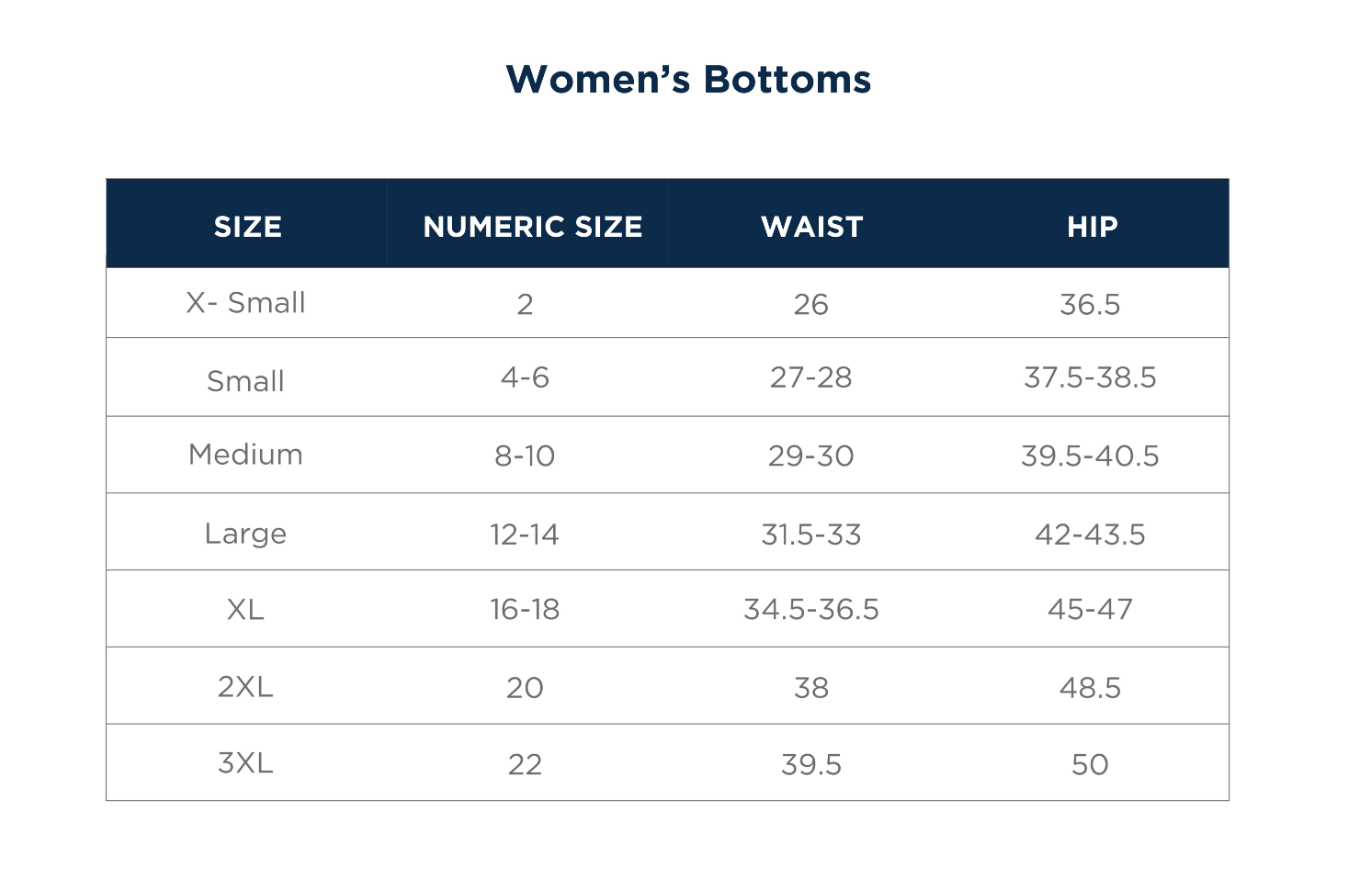The height and width of the screenshot is (896, 1360).
Task: Click the NUMERIC SIZE column header
Action: click(532, 226)
